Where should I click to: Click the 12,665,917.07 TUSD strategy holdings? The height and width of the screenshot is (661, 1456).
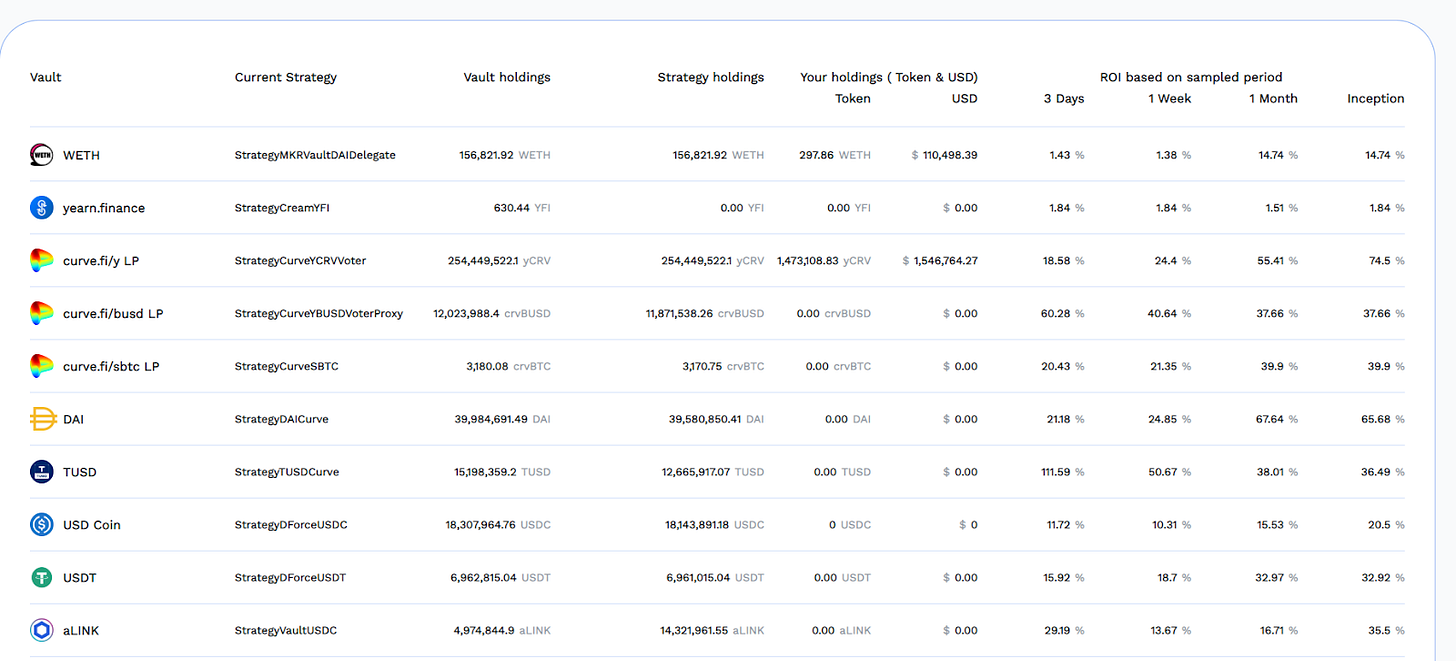[x=713, y=472]
